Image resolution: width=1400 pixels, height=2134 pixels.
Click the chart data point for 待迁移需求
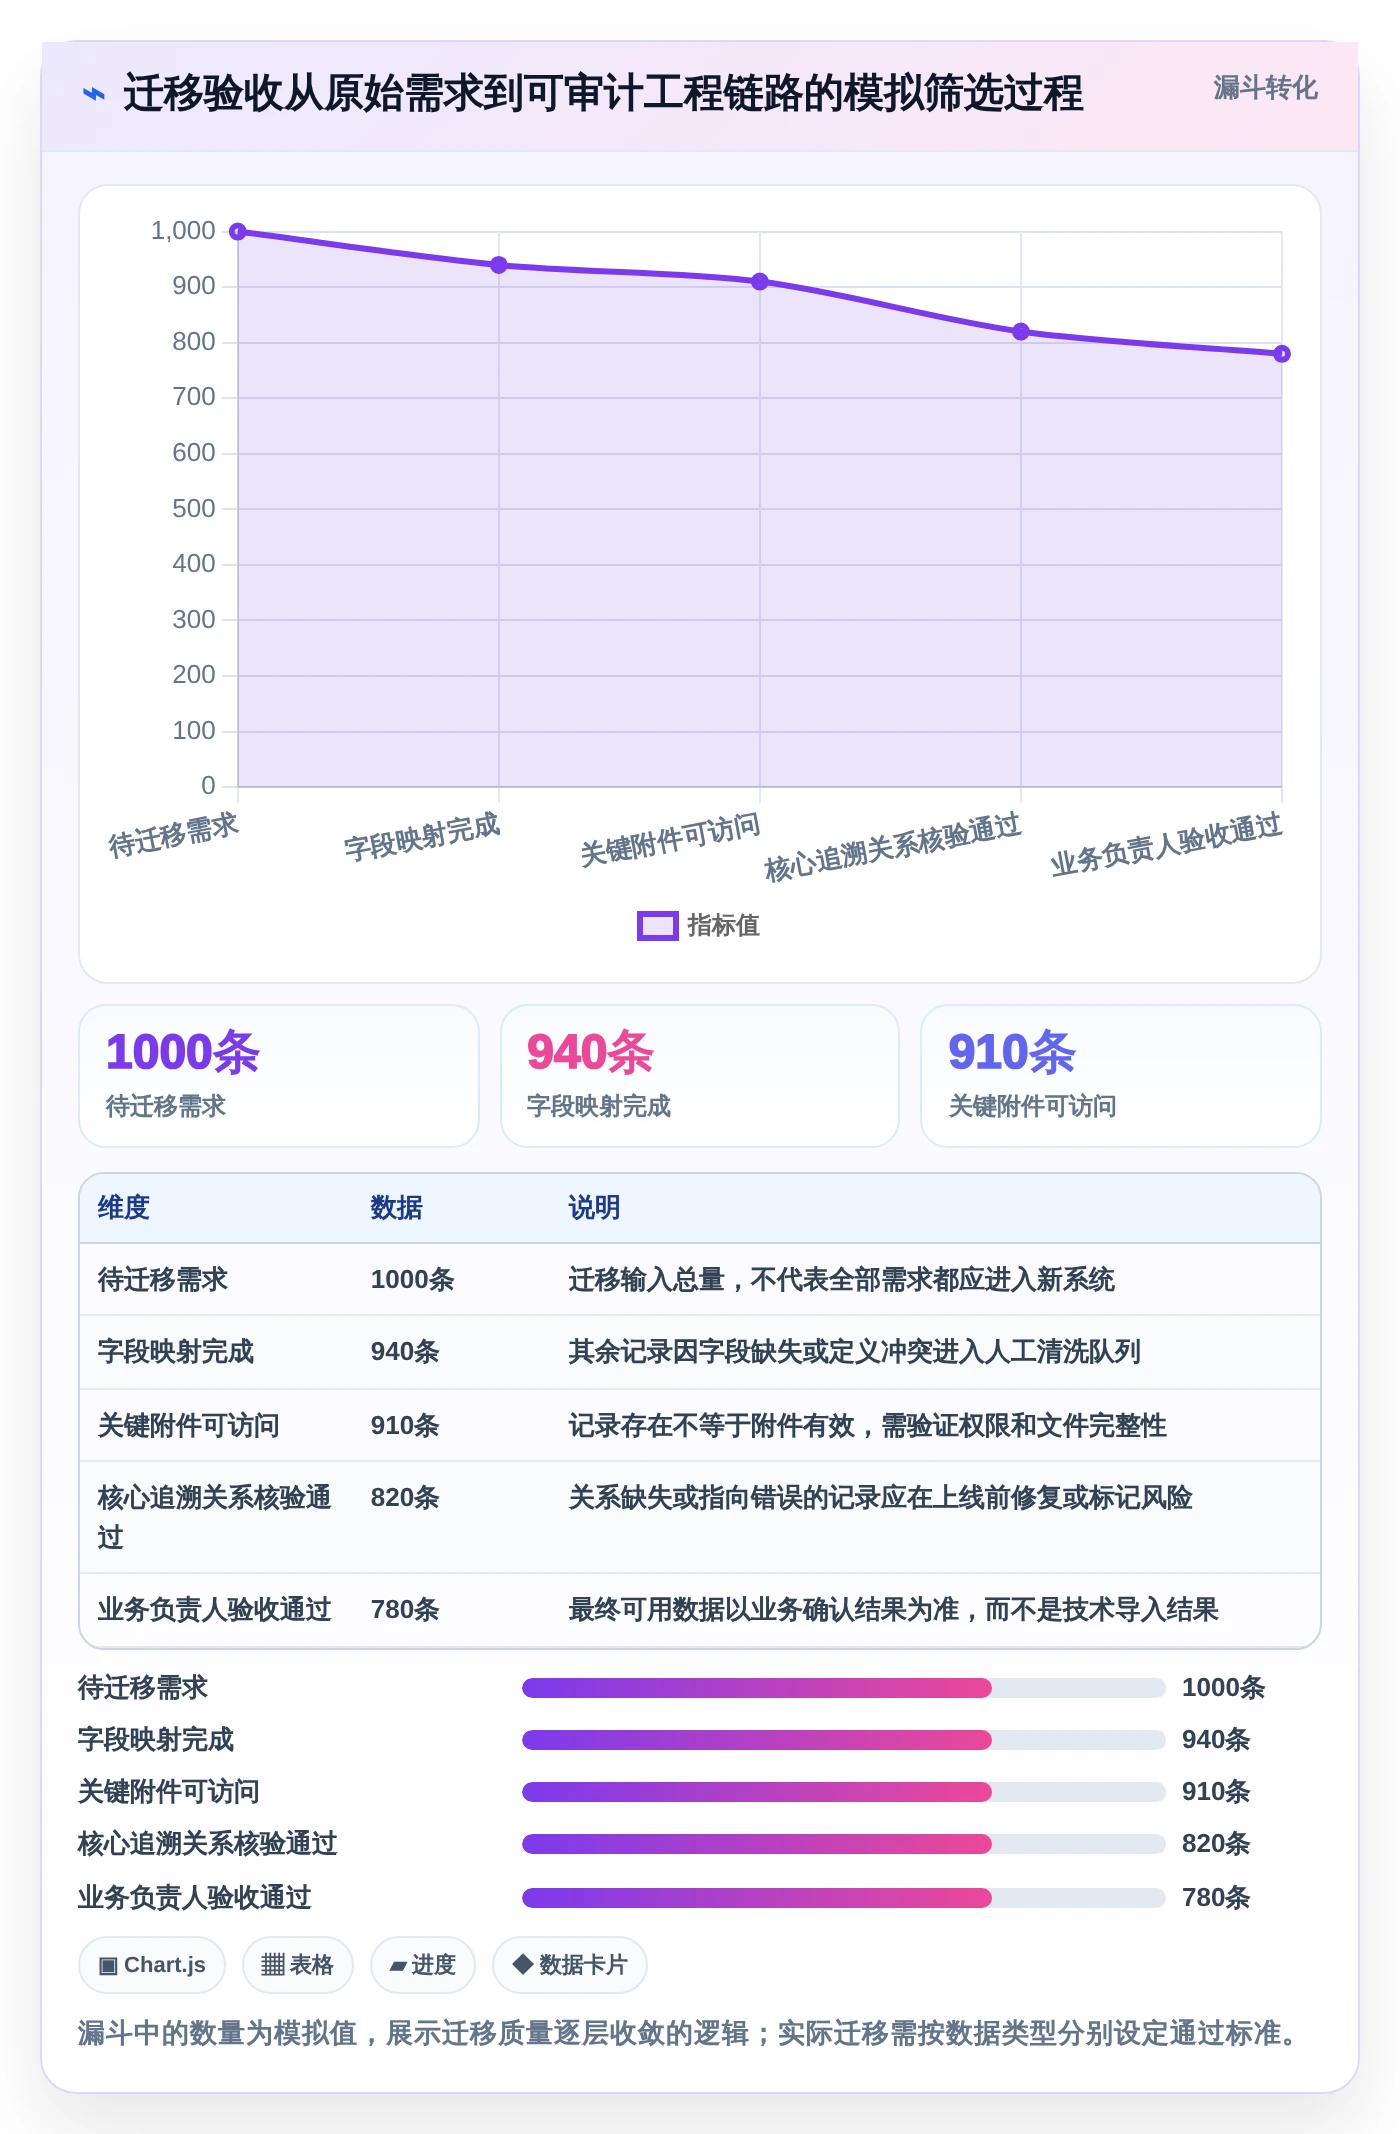click(x=238, y=232)
